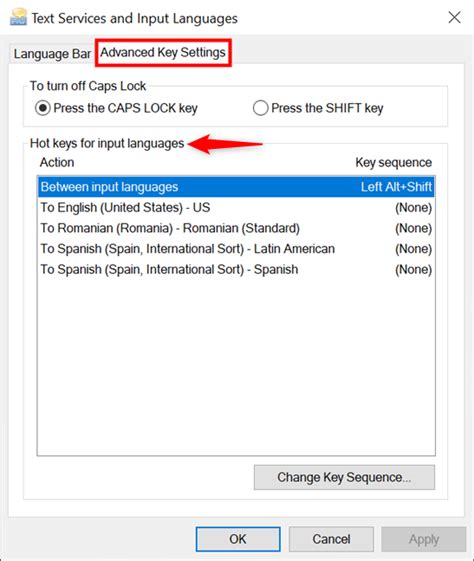Click the greyed-out Apply button
This screenshot has width=474, height=561.
pyautogui.click(x=424, y=539)
